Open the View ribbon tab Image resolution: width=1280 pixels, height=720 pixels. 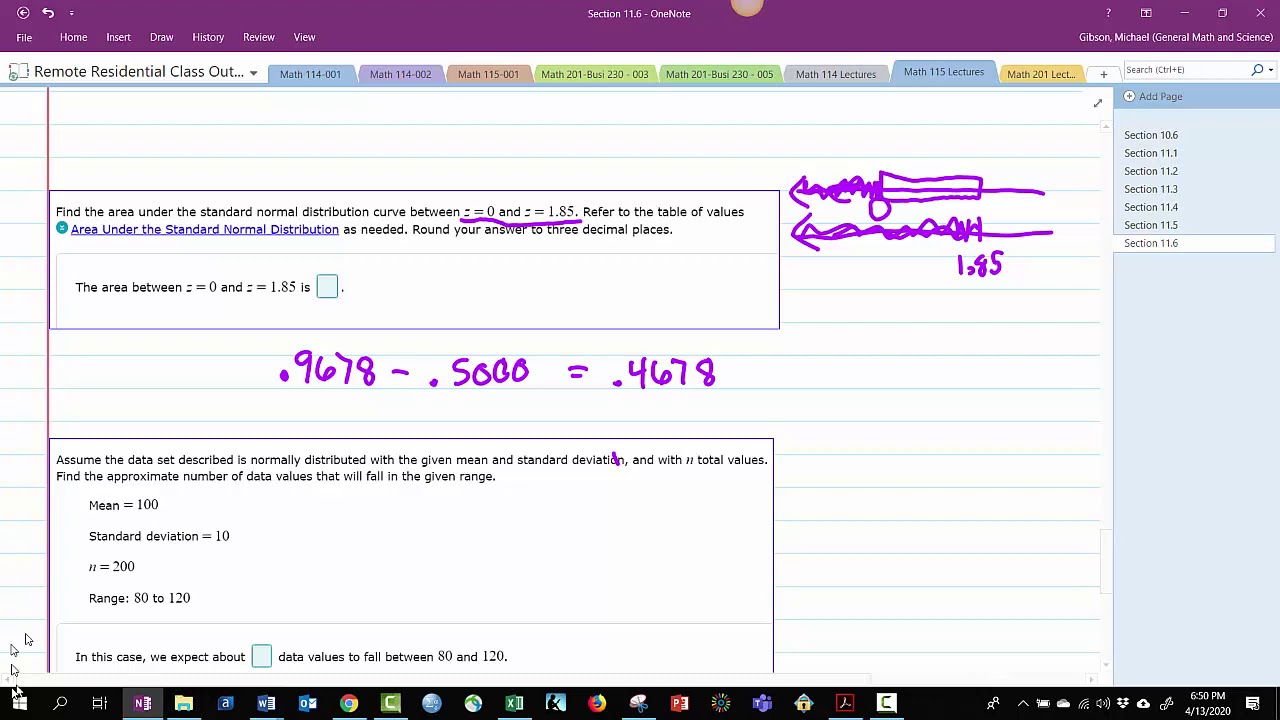(x=304, y=37)
